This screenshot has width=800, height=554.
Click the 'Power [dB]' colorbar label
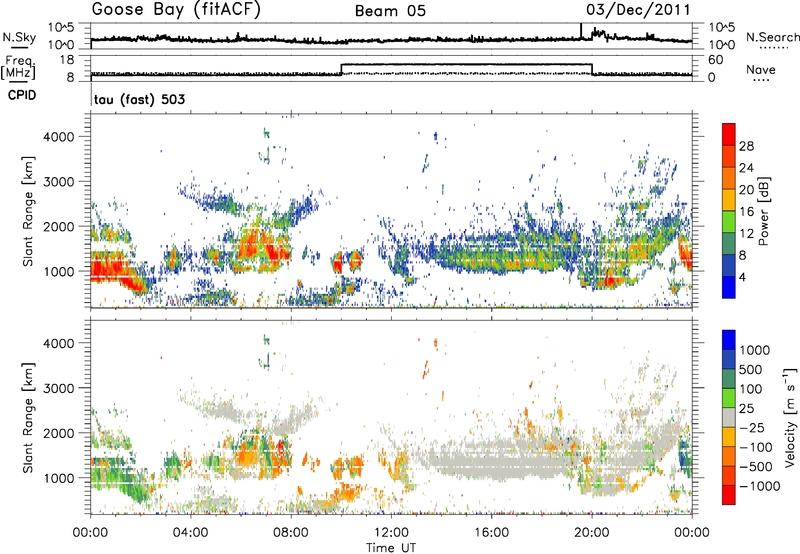tap(763, 211)
